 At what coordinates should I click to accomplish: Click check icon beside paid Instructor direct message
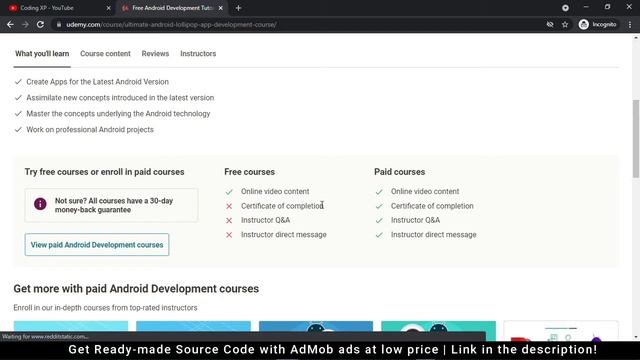point(379,235)
